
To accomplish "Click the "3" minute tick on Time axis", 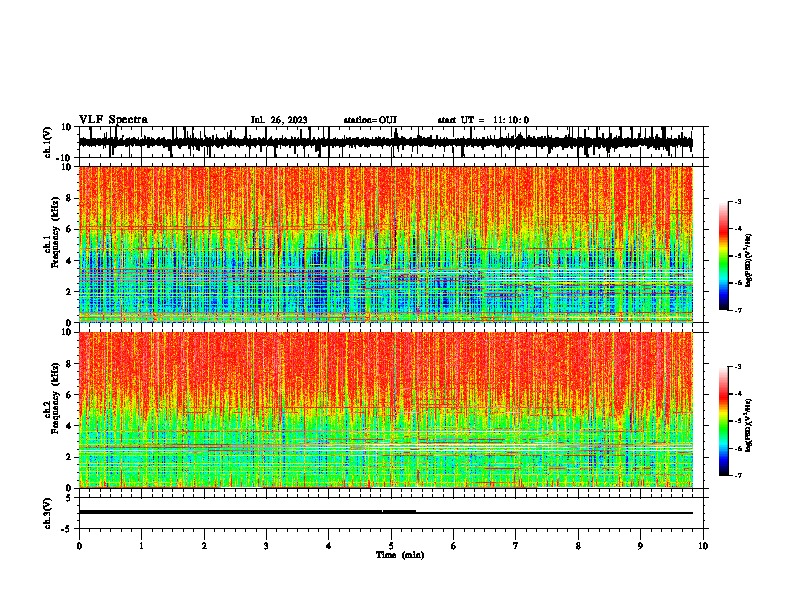I will (x=266, y=546).
